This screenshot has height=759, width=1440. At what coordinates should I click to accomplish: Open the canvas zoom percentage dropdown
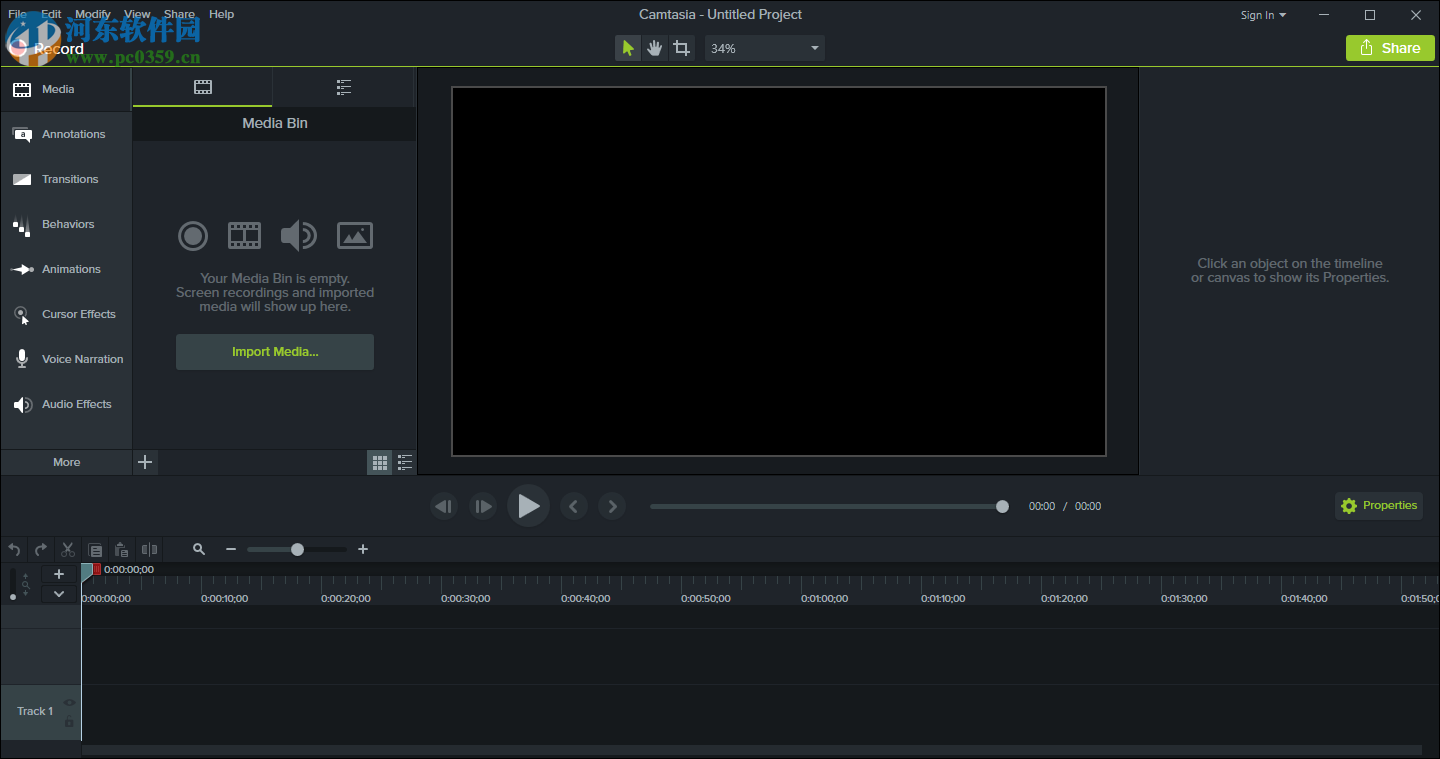pyautogui.click(x=764, y=47)
